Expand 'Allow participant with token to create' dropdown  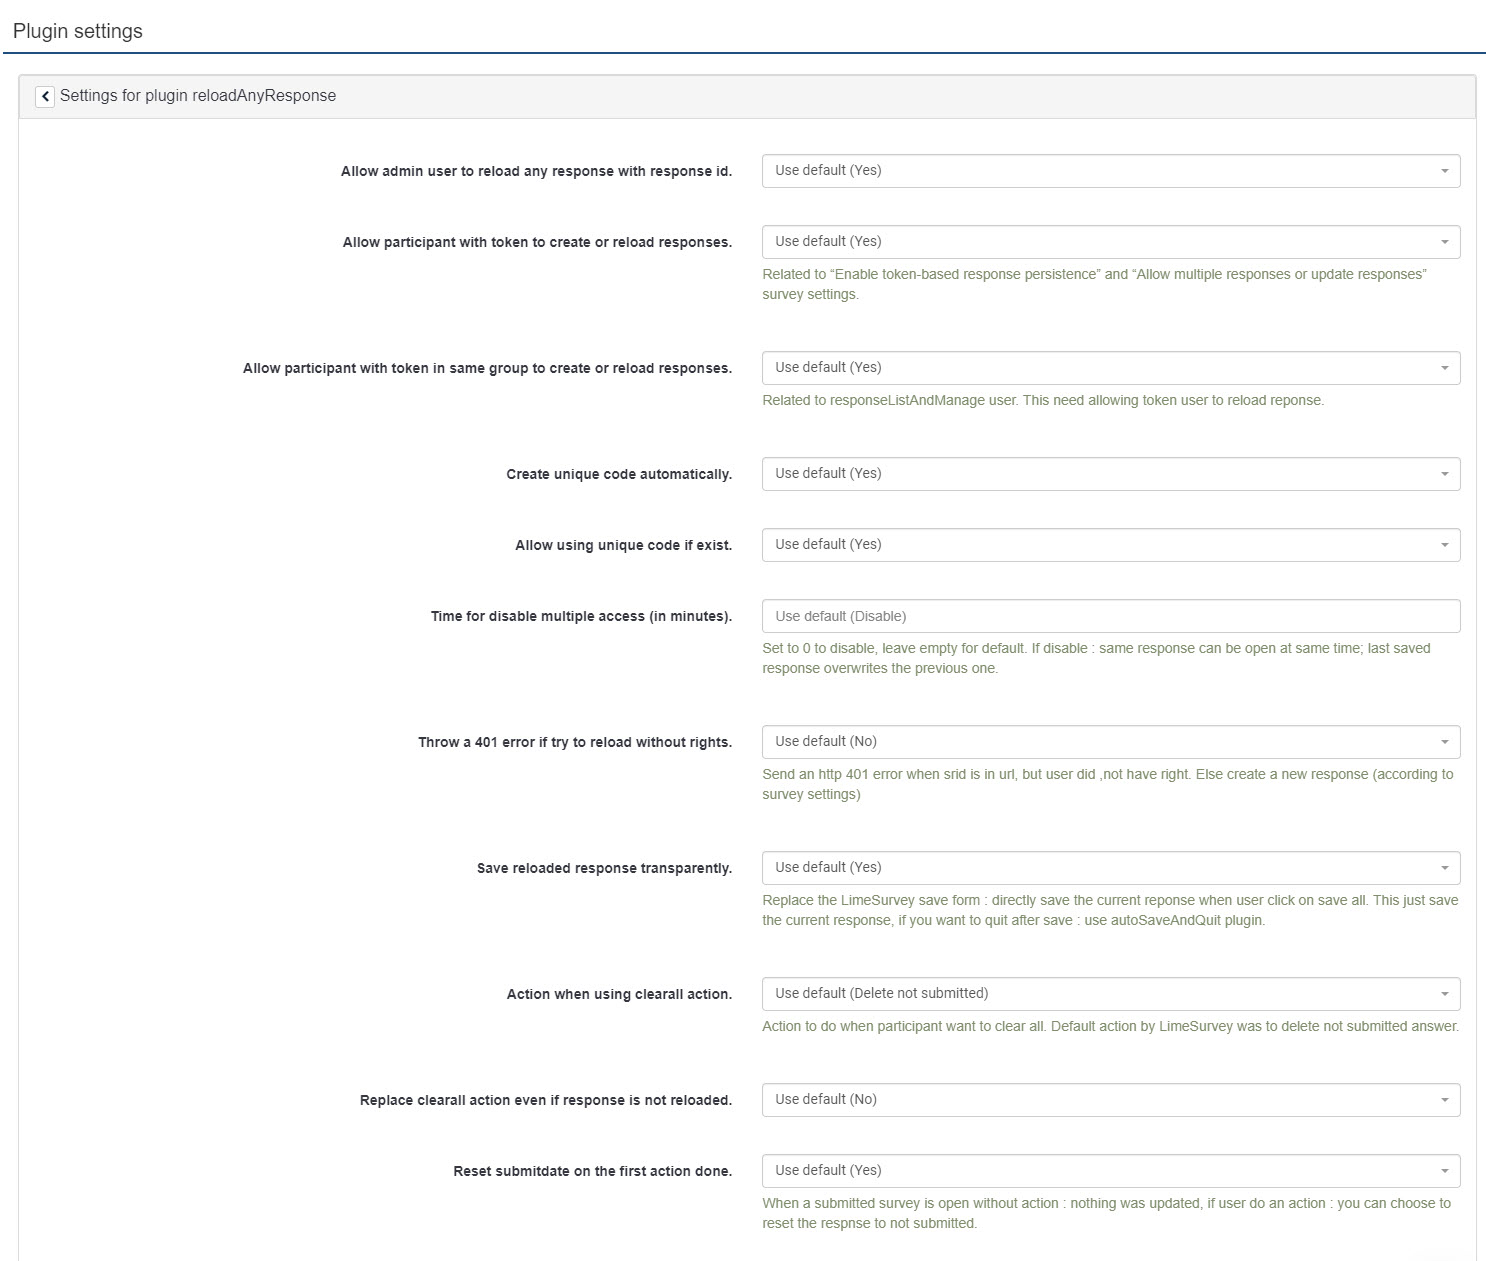pos(1110,242)
